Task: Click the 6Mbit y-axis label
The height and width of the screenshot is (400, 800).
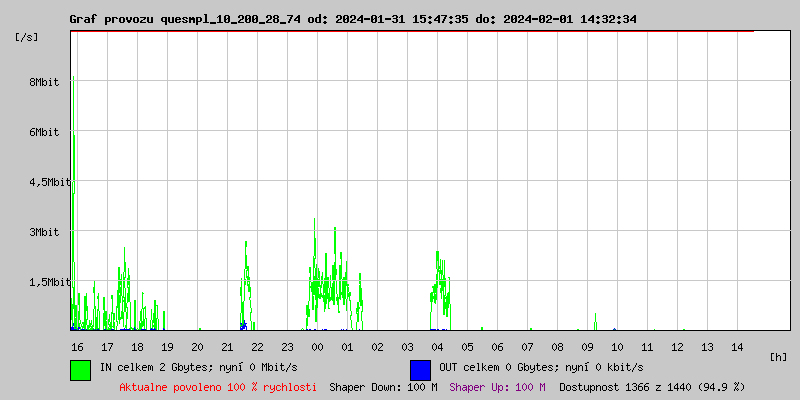Action: click(43, 132)
